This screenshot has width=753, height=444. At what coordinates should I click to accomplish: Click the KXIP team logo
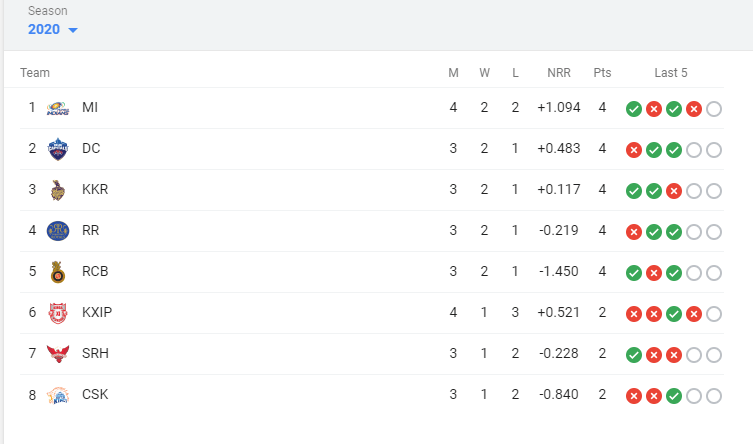pyautogui.click(x=58, y=313)
